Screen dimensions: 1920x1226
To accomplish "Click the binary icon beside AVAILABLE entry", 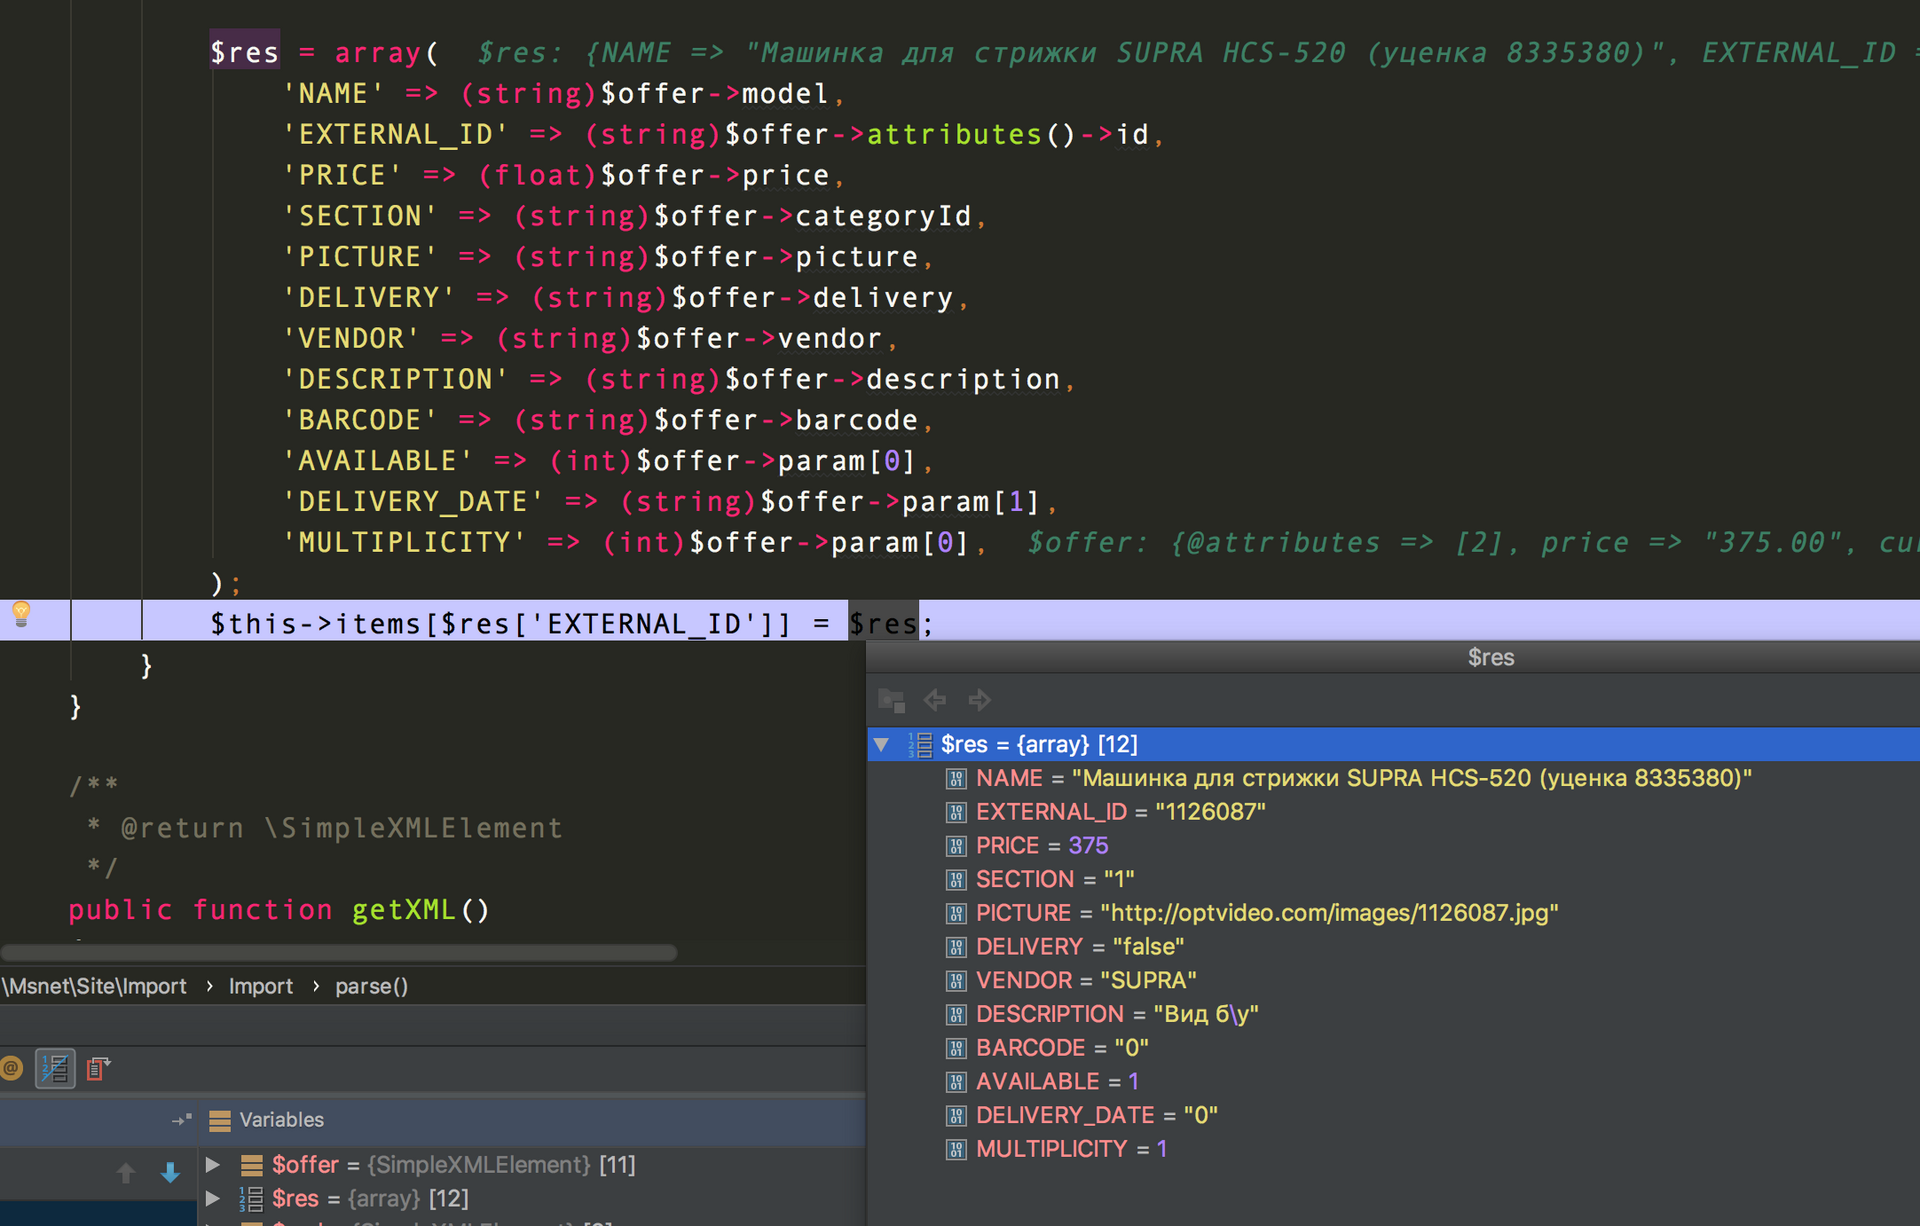I will point(956,1081).
